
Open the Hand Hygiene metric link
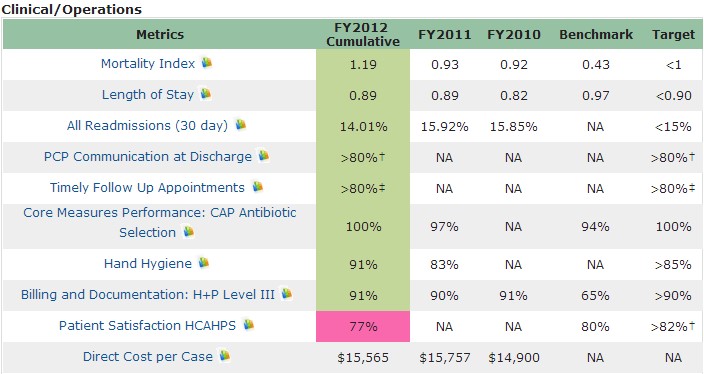[148, 264]
